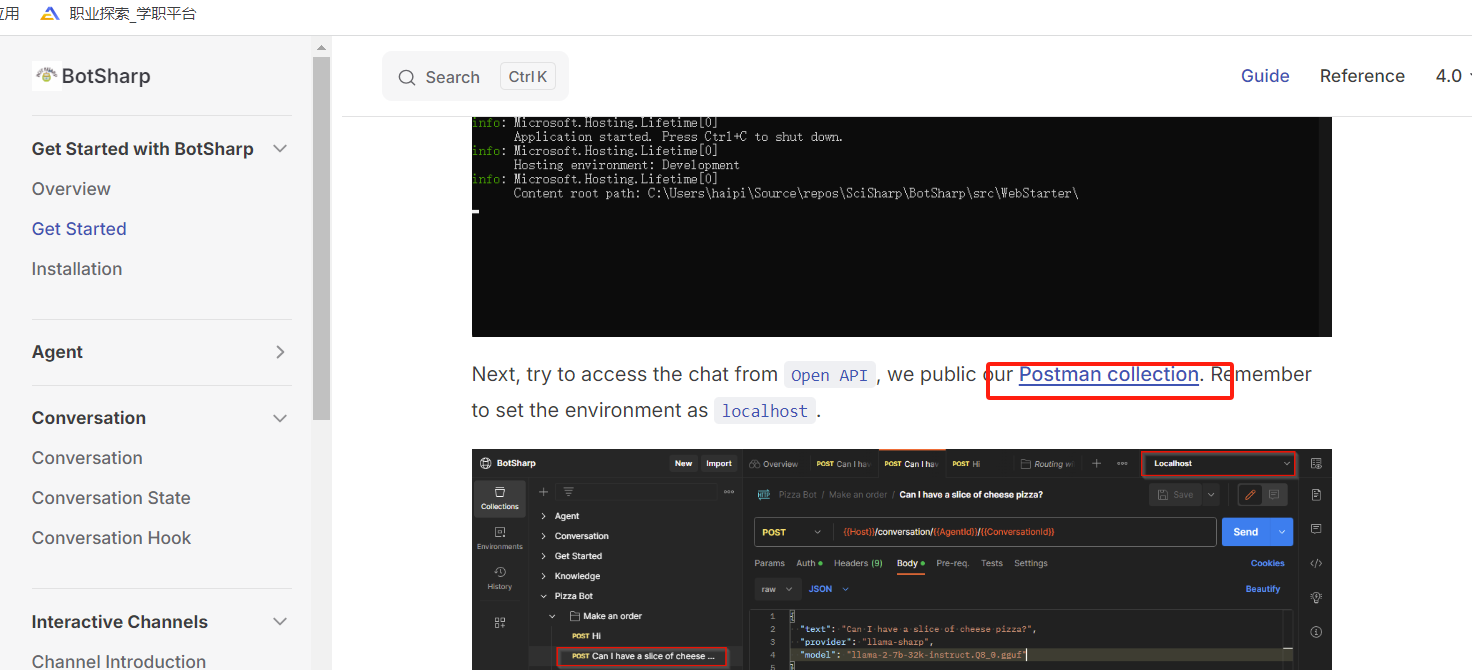1472x670 pixels.
Task: Click the Import button in Postman screenshot
Action: pos(719,463)
